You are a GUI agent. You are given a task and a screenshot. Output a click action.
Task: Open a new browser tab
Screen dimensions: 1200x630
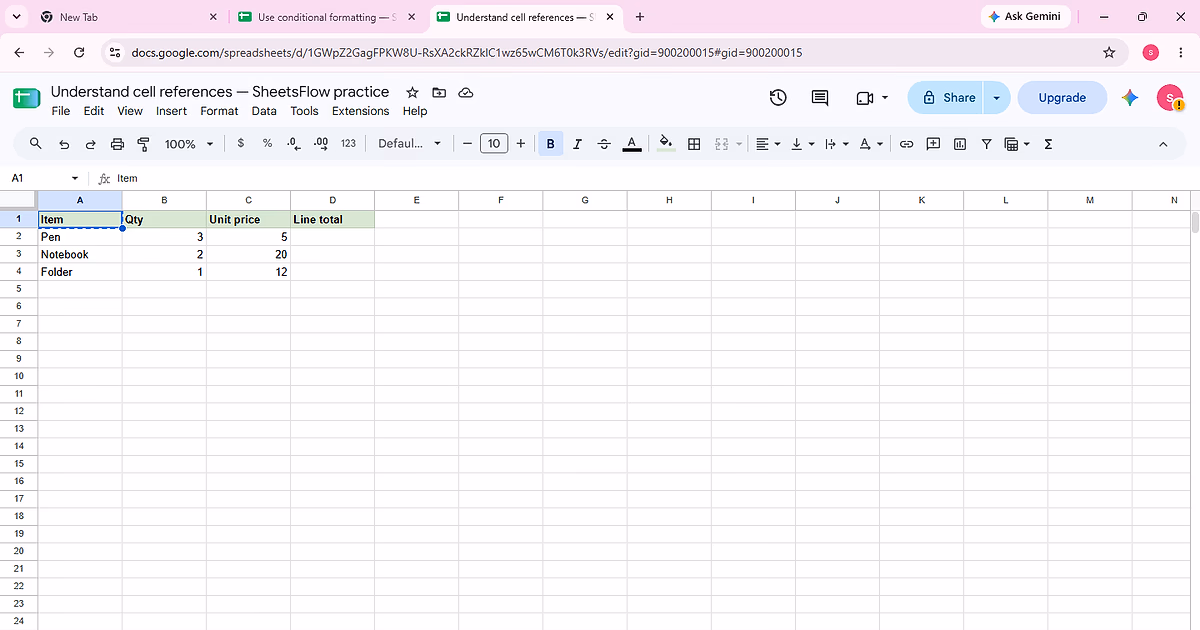(x=640, y=17)
